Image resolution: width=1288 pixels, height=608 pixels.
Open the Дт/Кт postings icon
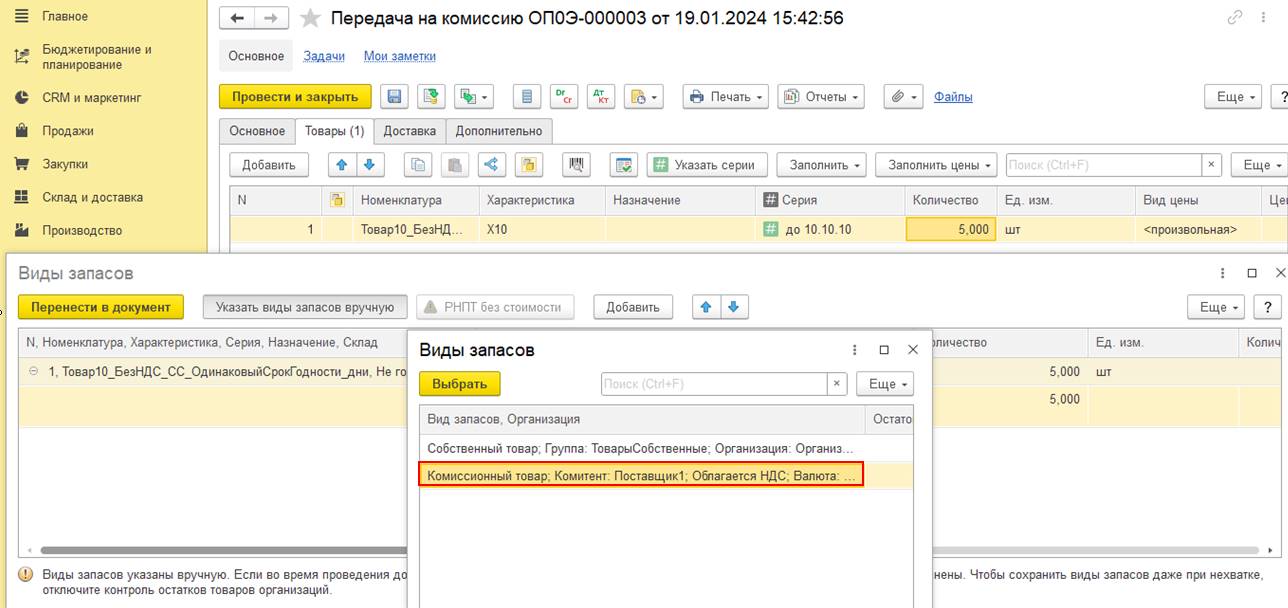click(x=601, y=97)
